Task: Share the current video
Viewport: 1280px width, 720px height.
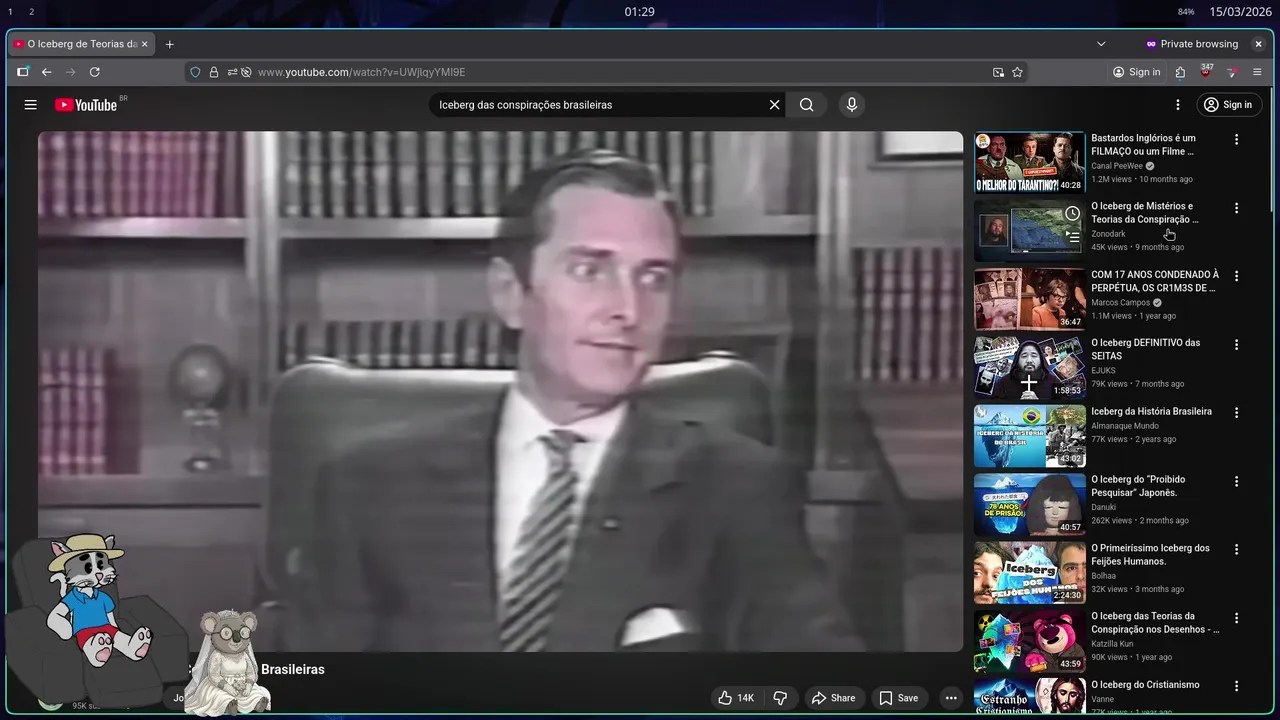Action: (833, 698)
